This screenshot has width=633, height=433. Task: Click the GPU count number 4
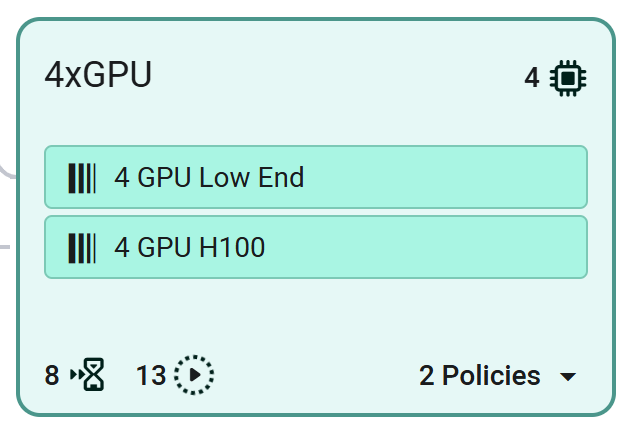(x=532, y=77)
